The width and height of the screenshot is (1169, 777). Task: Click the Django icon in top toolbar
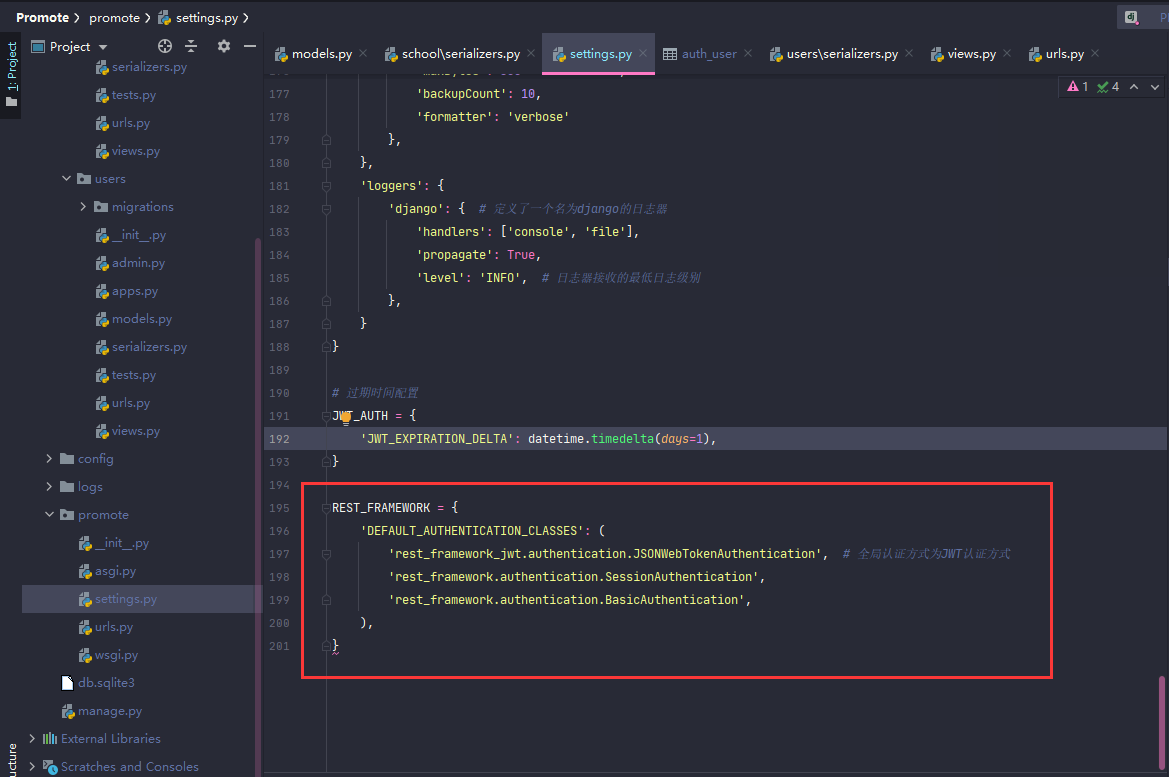(x=1132, y=17)
